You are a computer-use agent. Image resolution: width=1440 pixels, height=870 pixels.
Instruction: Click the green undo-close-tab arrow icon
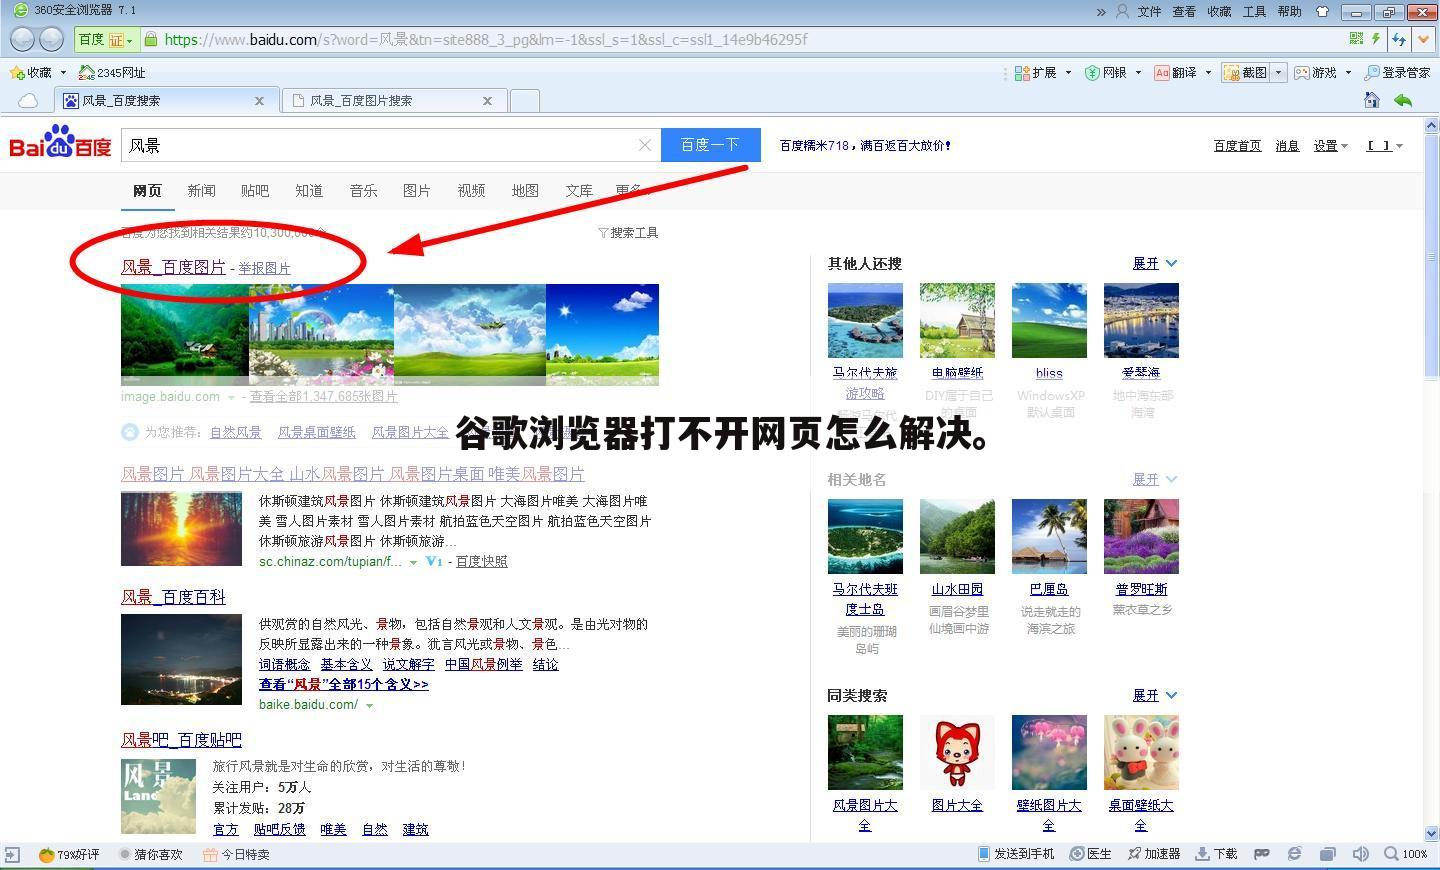[x=1403, y=100]
